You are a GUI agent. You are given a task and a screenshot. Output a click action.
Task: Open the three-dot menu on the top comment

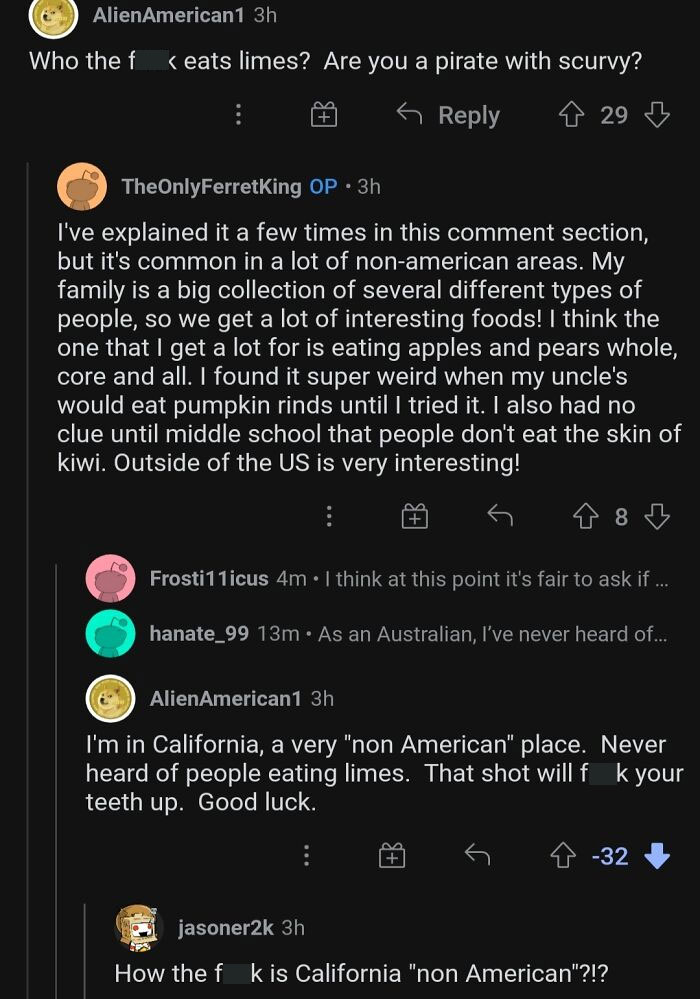238,115
